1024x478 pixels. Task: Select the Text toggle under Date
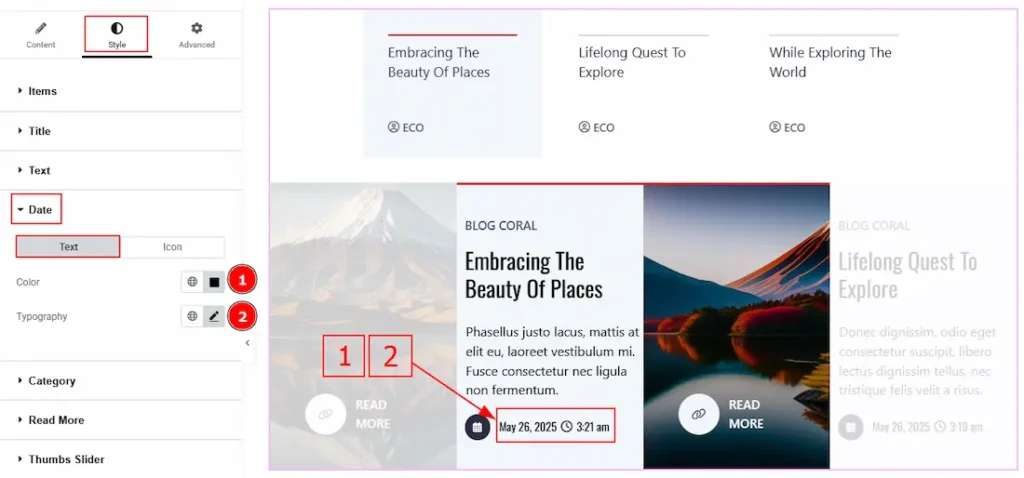[x=69, y=247]
